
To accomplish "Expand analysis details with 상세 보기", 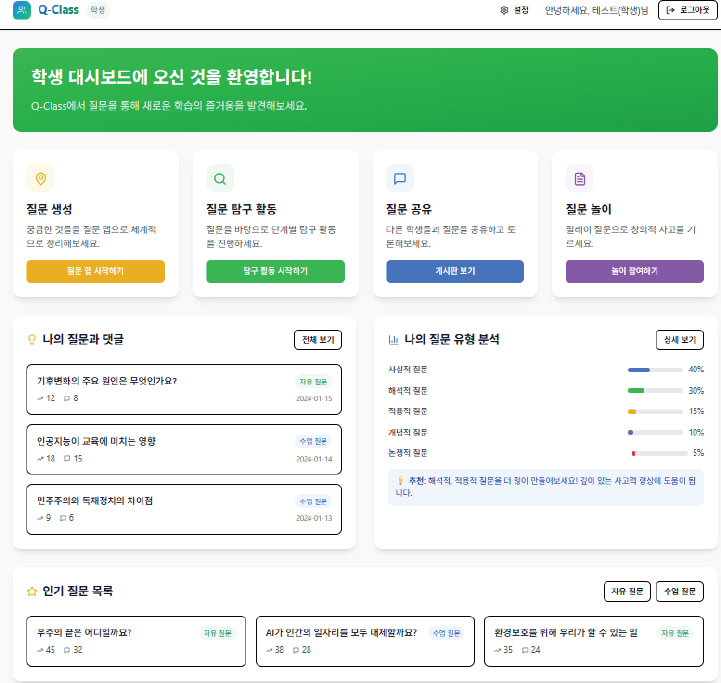I will tap(679, 340).
